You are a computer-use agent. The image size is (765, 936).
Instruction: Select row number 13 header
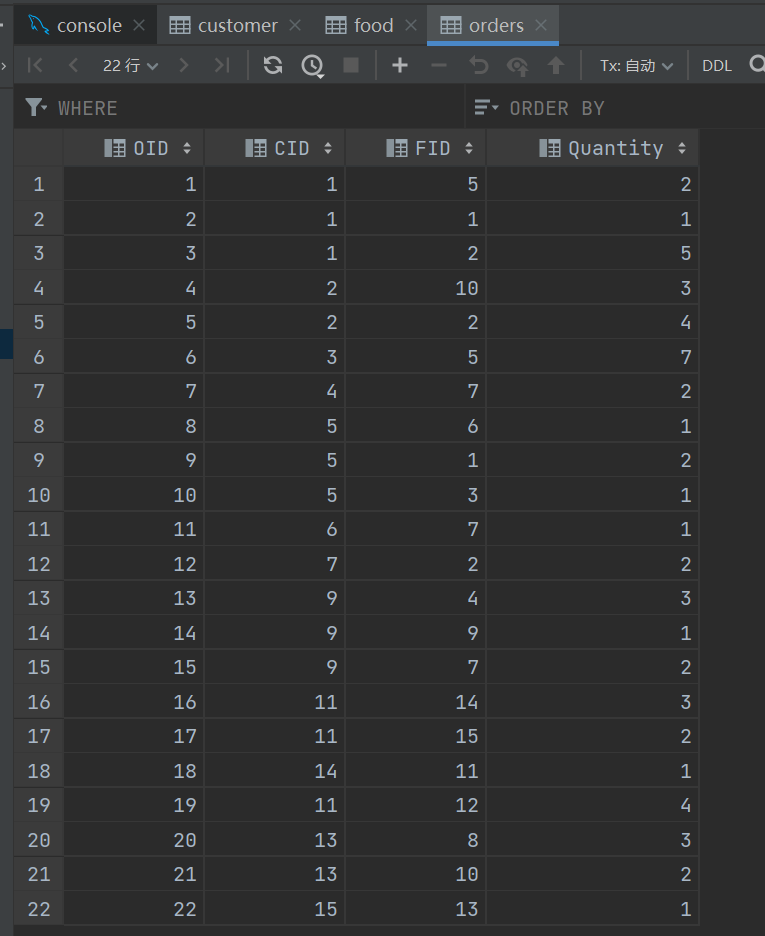(x=39, y=598)
